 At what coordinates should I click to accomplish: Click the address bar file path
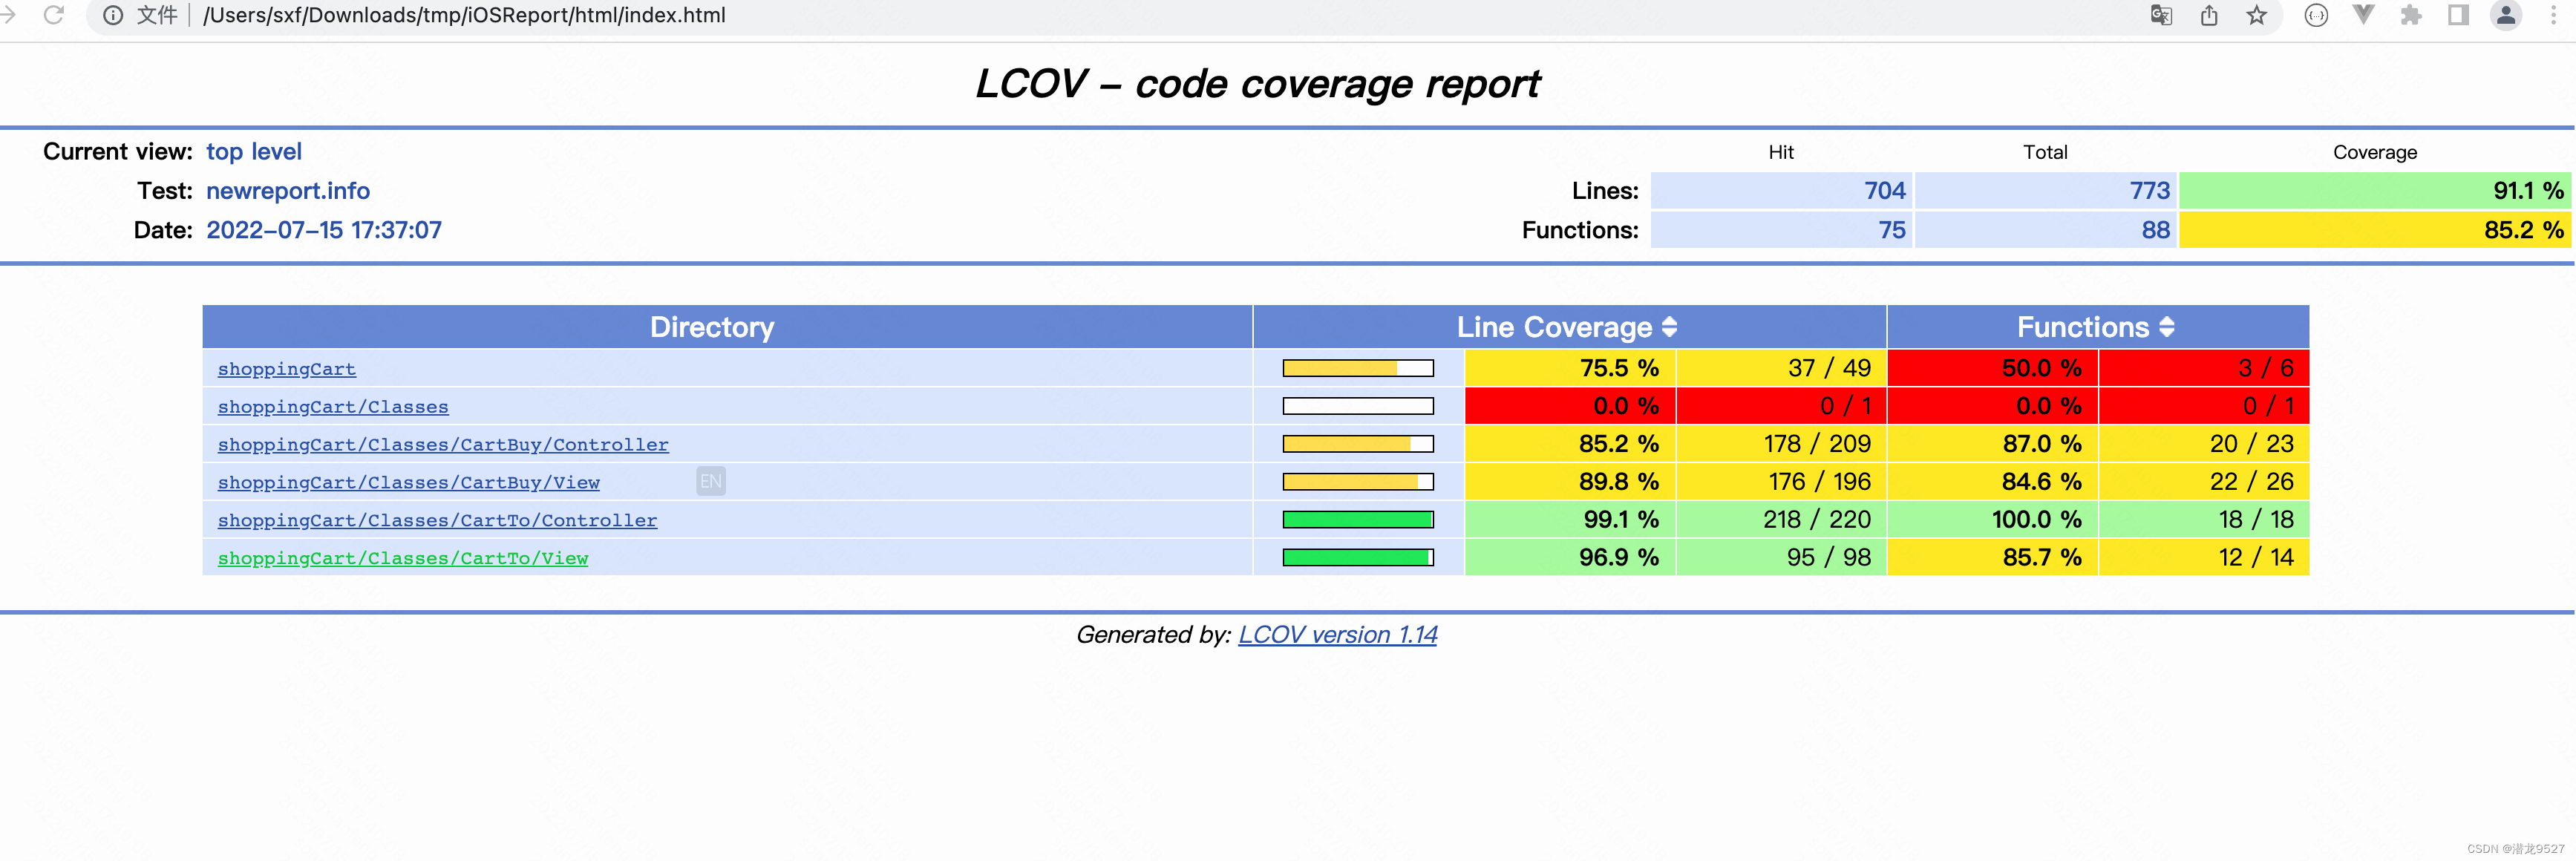pos(464,15)
